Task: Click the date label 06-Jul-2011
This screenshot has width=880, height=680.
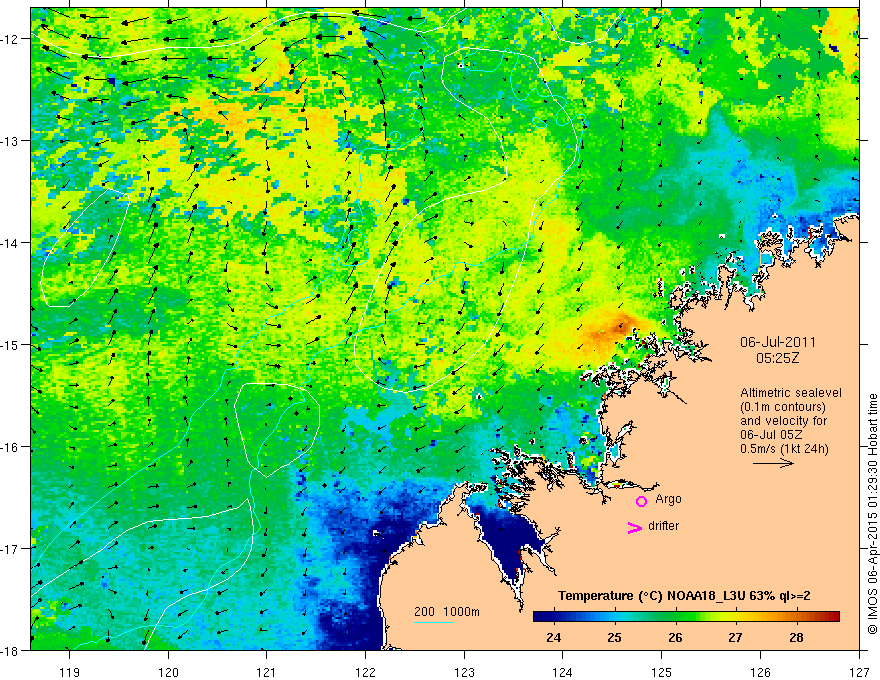Action: [x=778, y=342]
